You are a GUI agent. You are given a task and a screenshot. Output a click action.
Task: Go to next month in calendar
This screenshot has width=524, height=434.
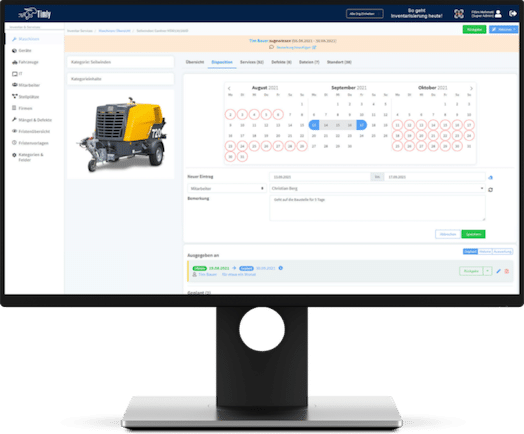471,89
